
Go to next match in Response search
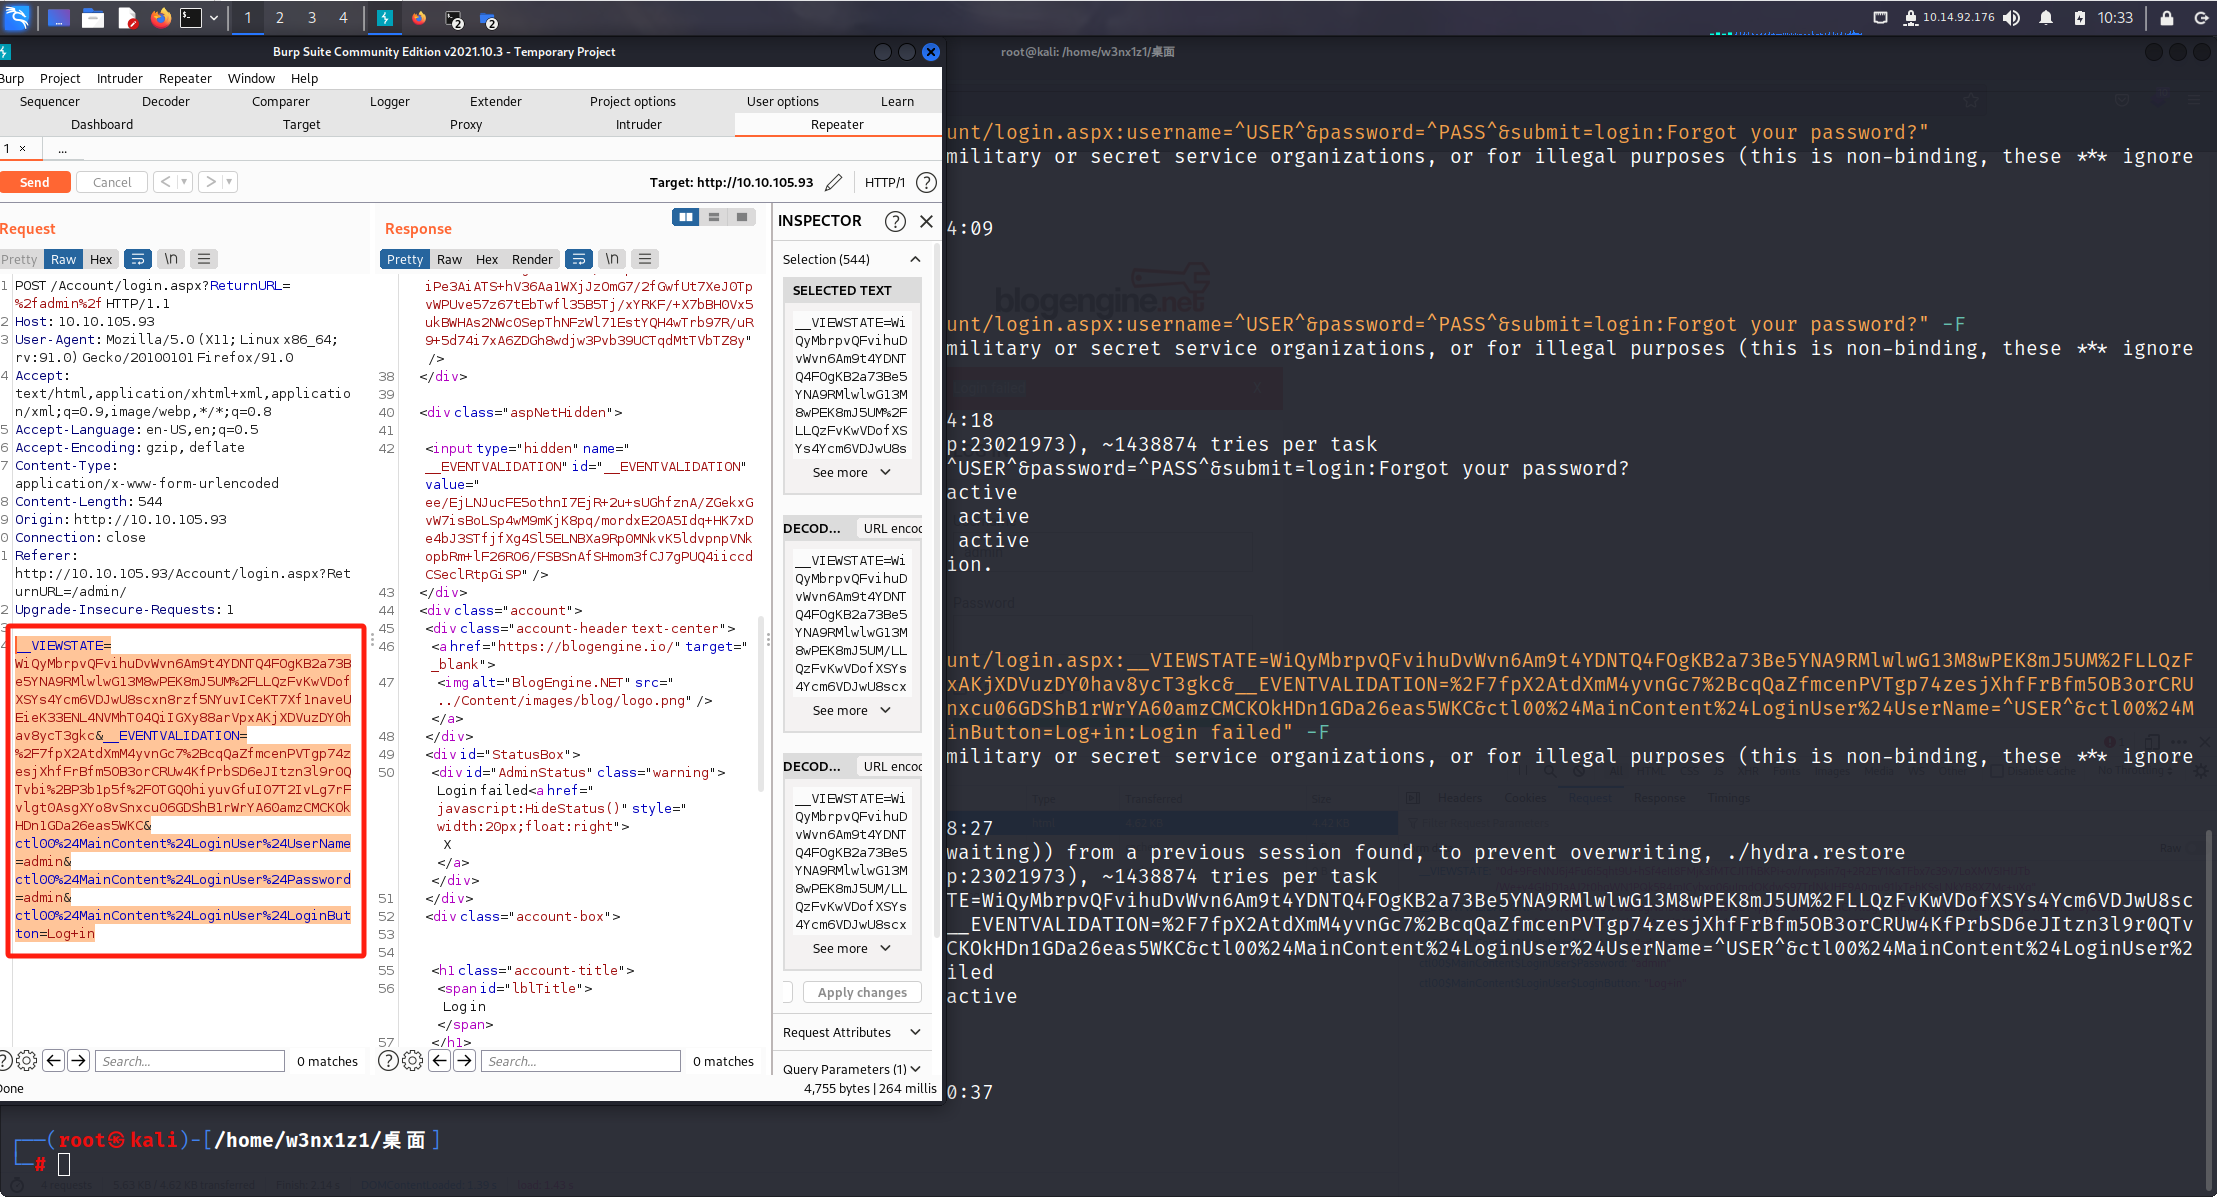tap(465, 1061)
